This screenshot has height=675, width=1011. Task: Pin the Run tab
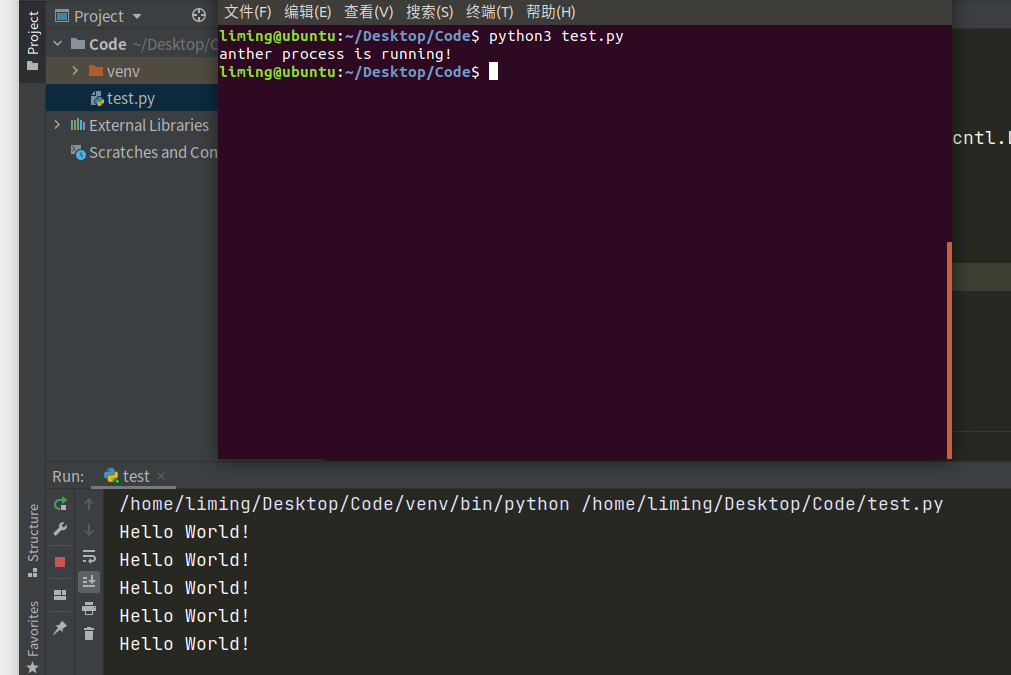[x=59, y=627]
